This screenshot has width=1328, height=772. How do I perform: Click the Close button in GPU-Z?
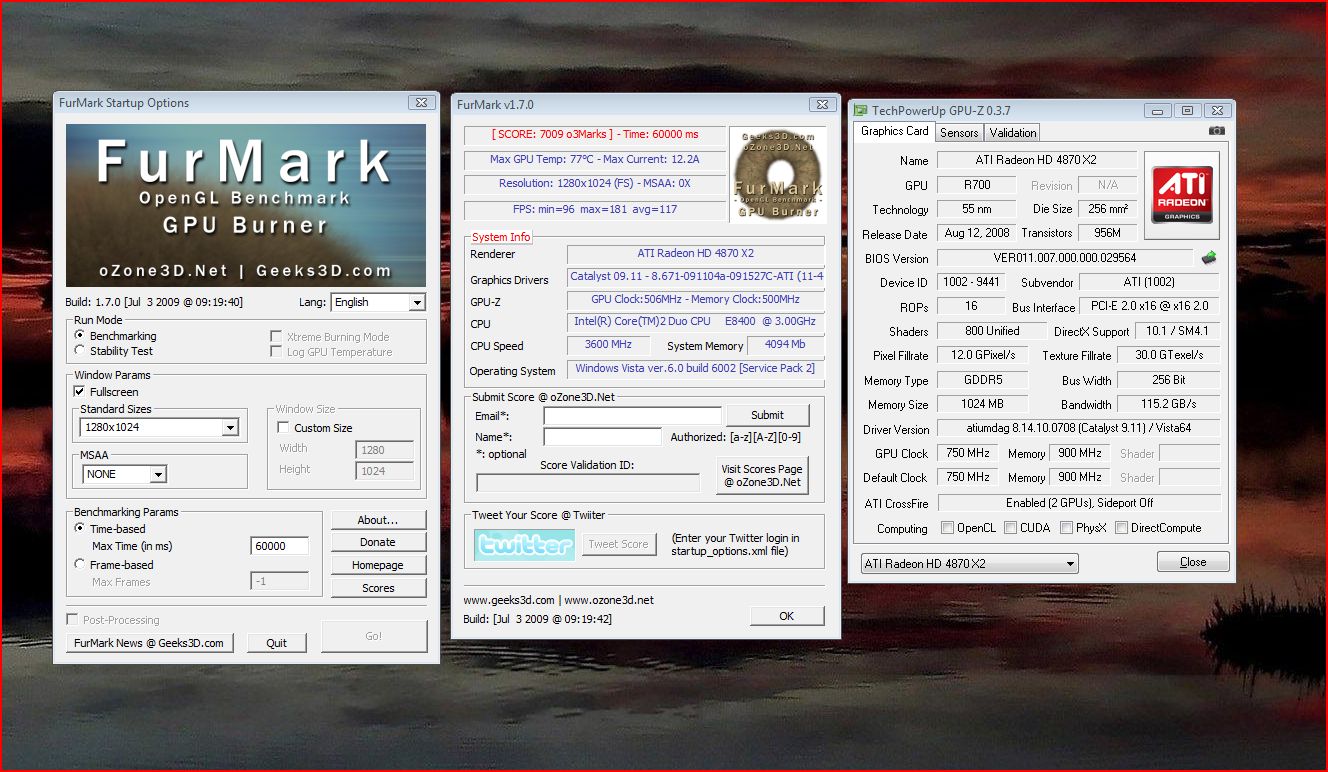pyautogui.click(x=1193, y=562)
